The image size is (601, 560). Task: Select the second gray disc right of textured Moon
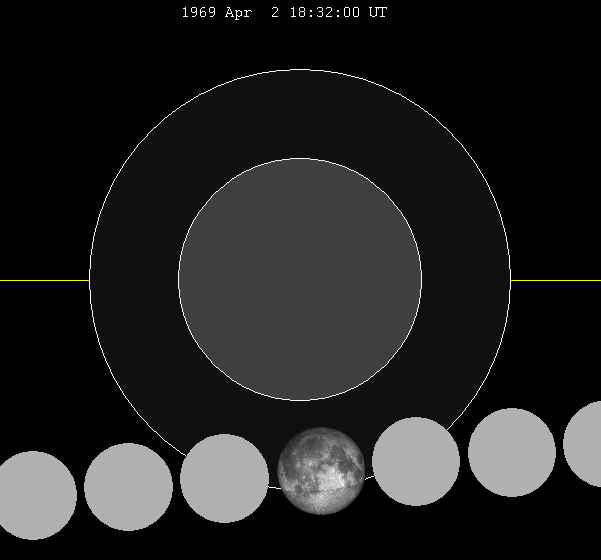point(512,452)
